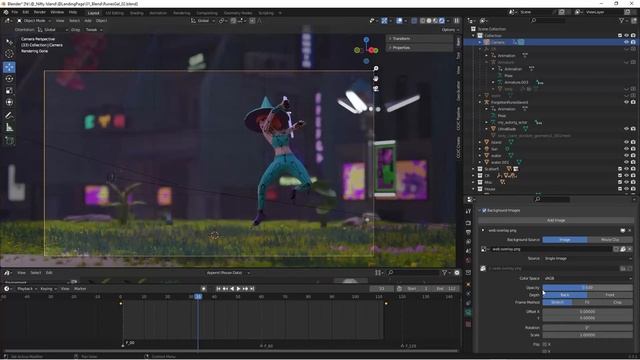Click the pan hand viewport icon
This screenshot has height=360, width=640.
click(376, 78)
